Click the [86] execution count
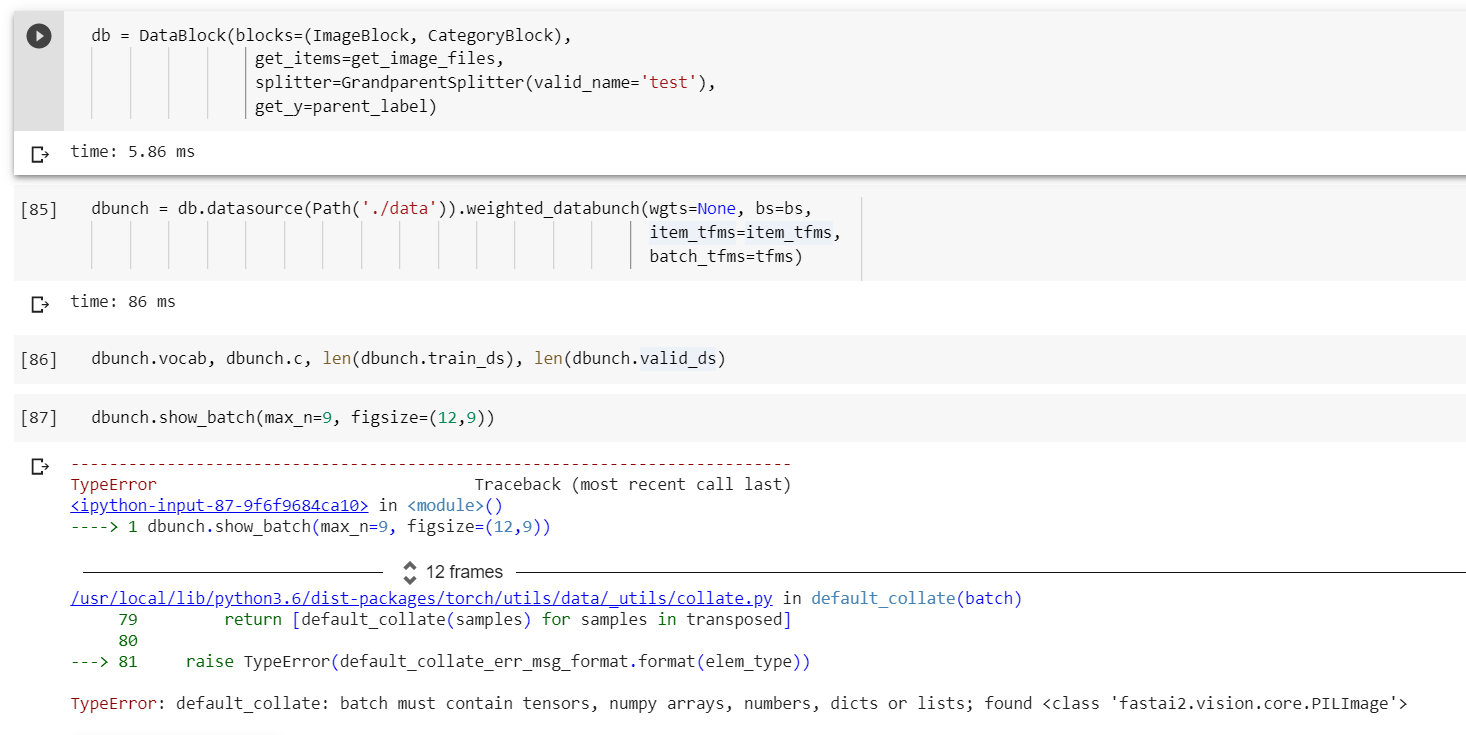 (38, 359)
